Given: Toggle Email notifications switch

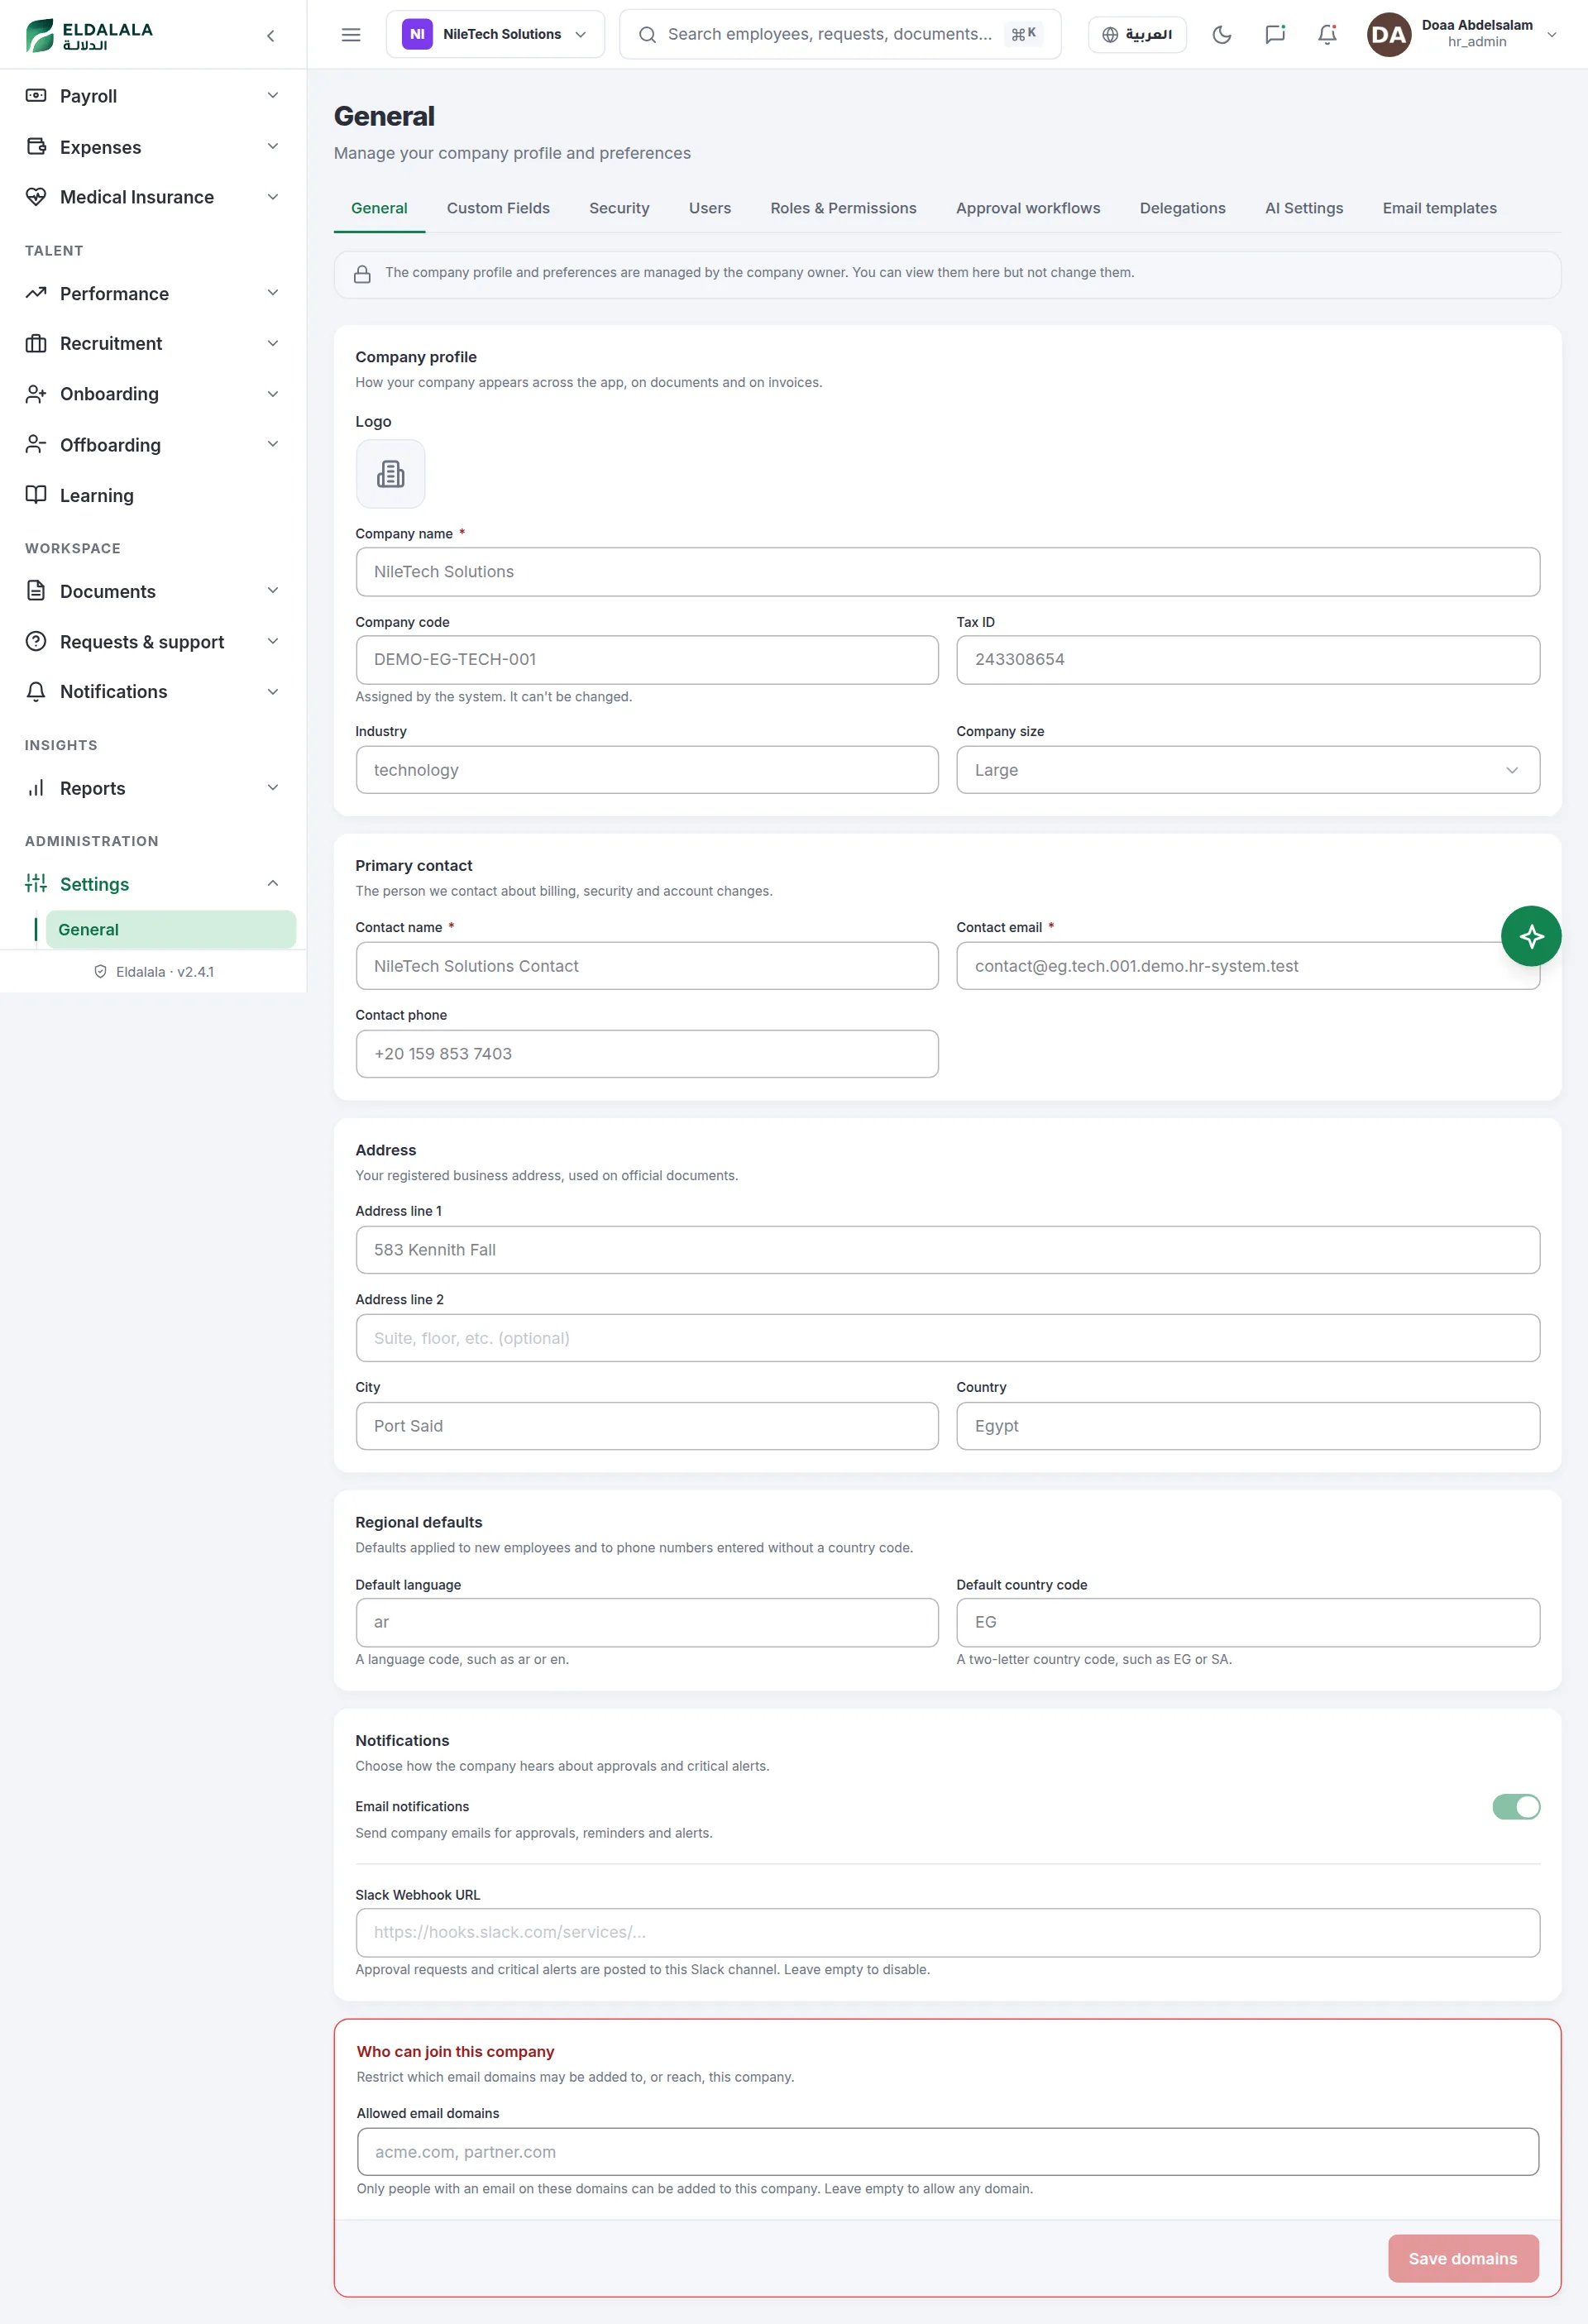Looking at the screenshot, I should tap(1516, 1806).
